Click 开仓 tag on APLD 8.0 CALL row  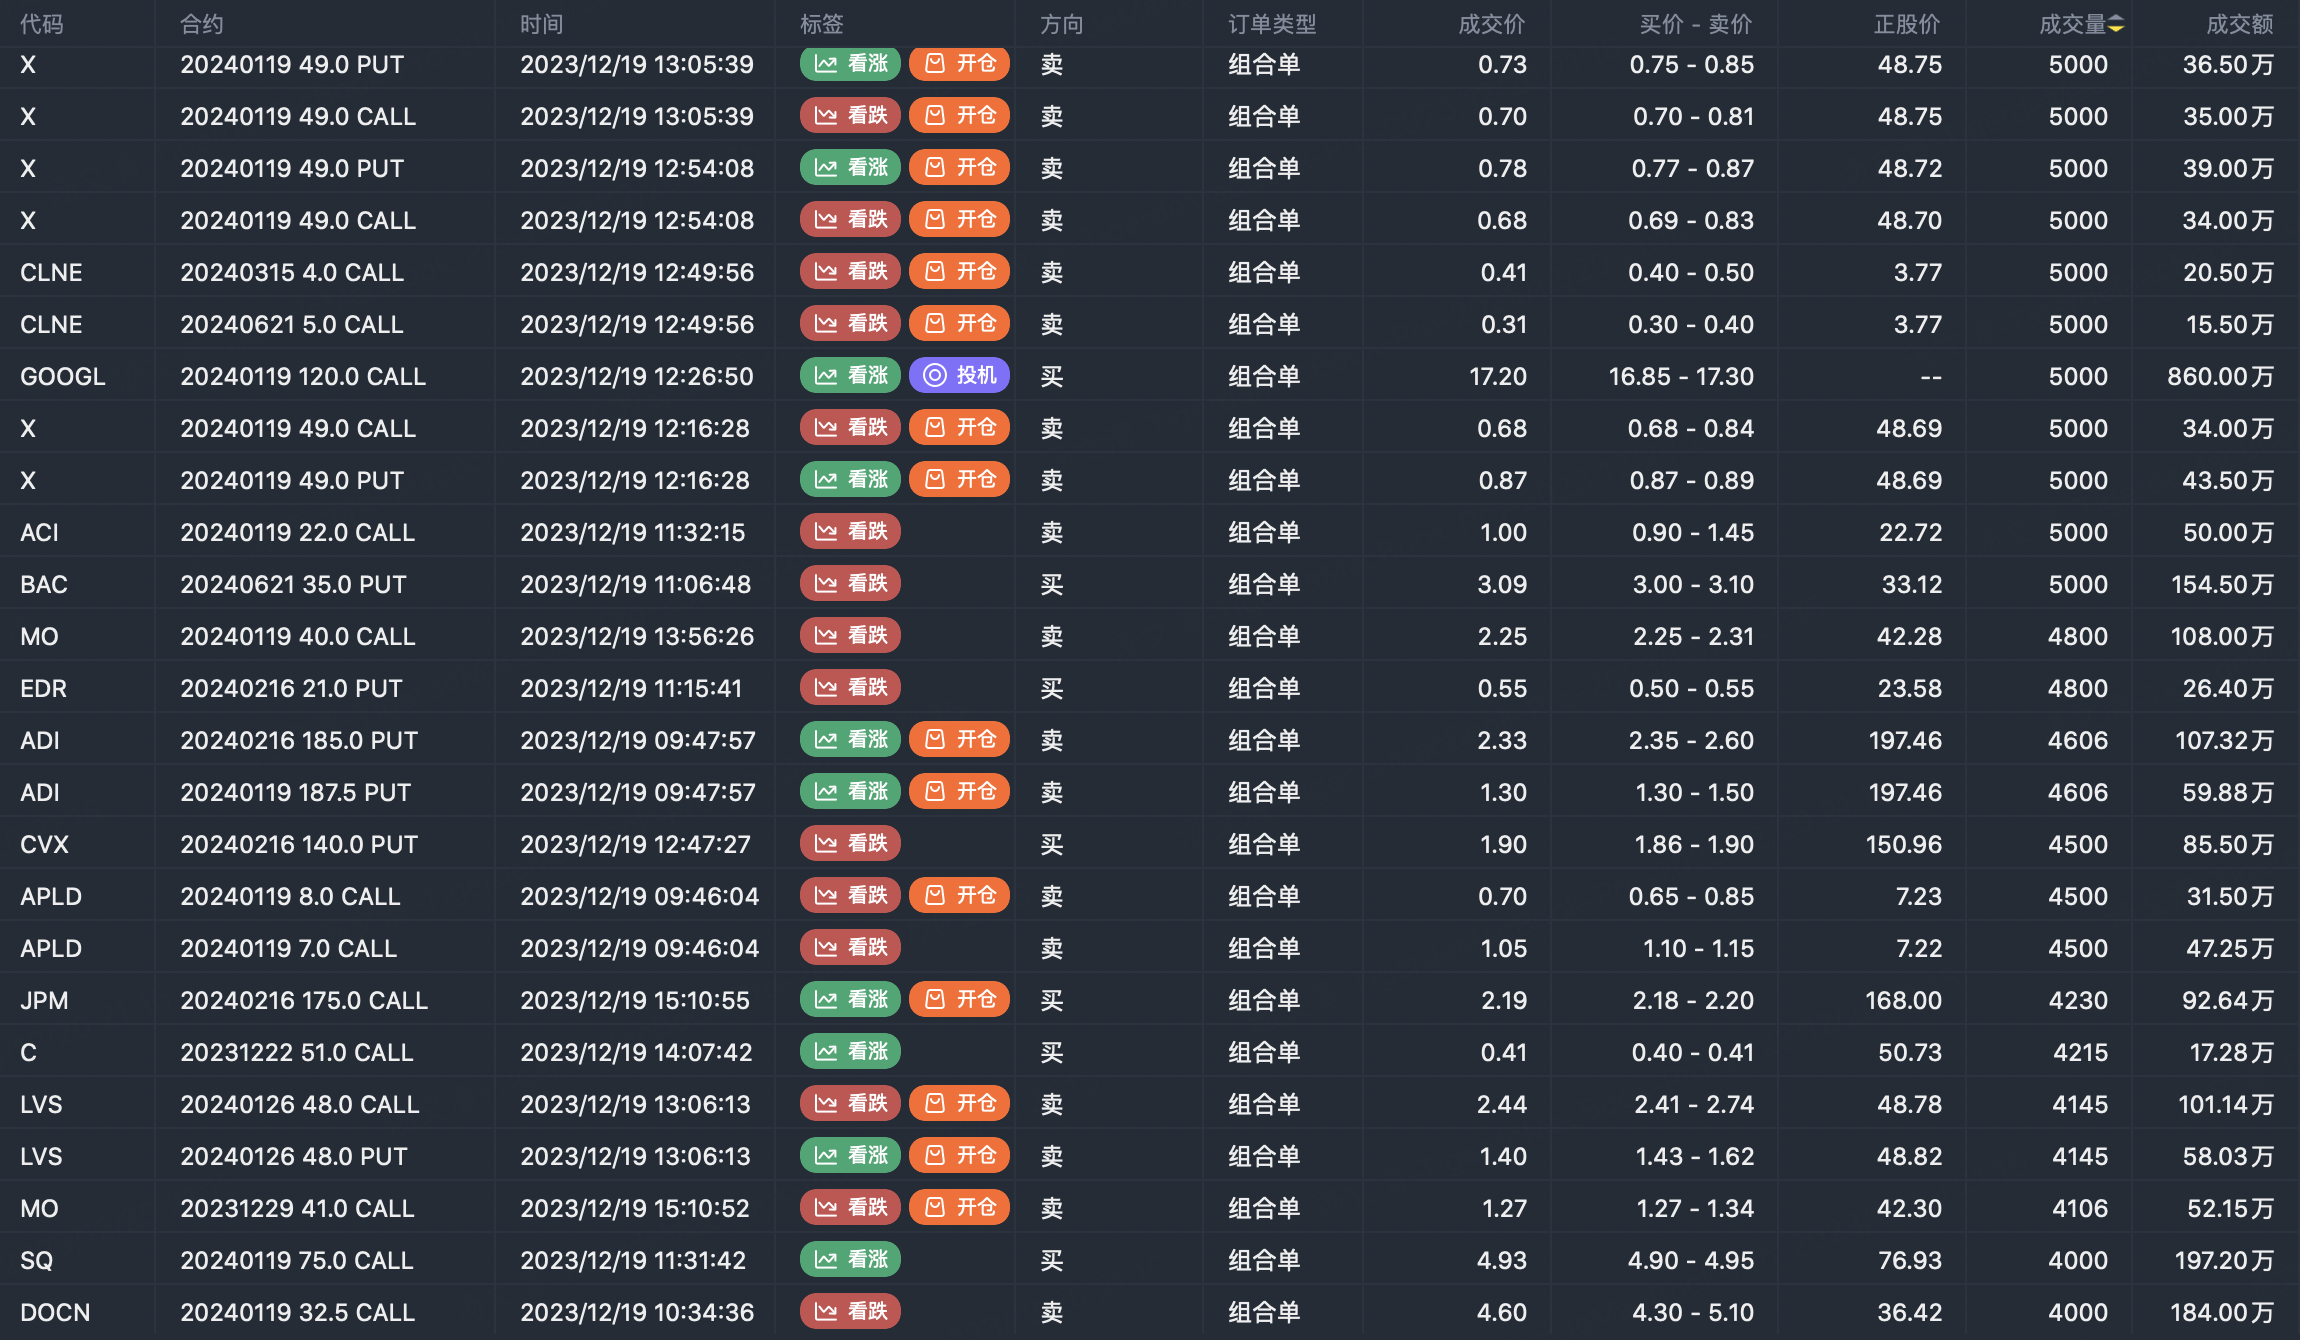[959, 896]
